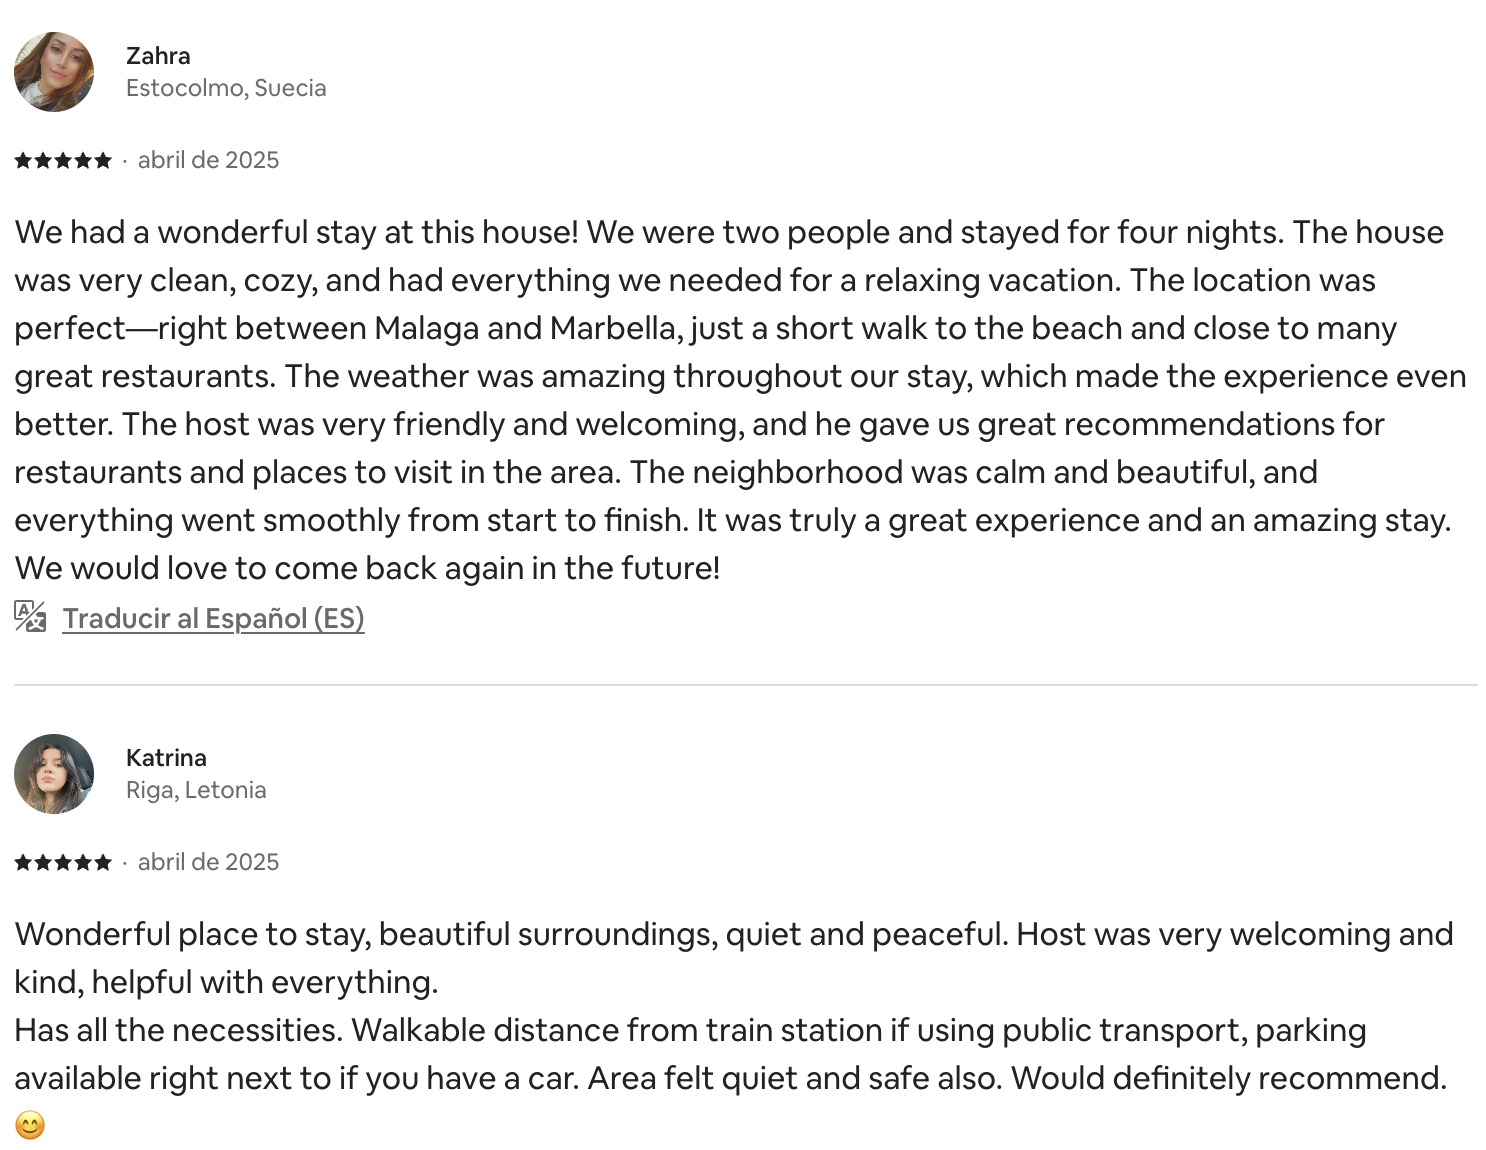Screen dimensions: 1486x1150
Task: Click the "Traducir al Español (ES)" link
Action: pos(213,618)
